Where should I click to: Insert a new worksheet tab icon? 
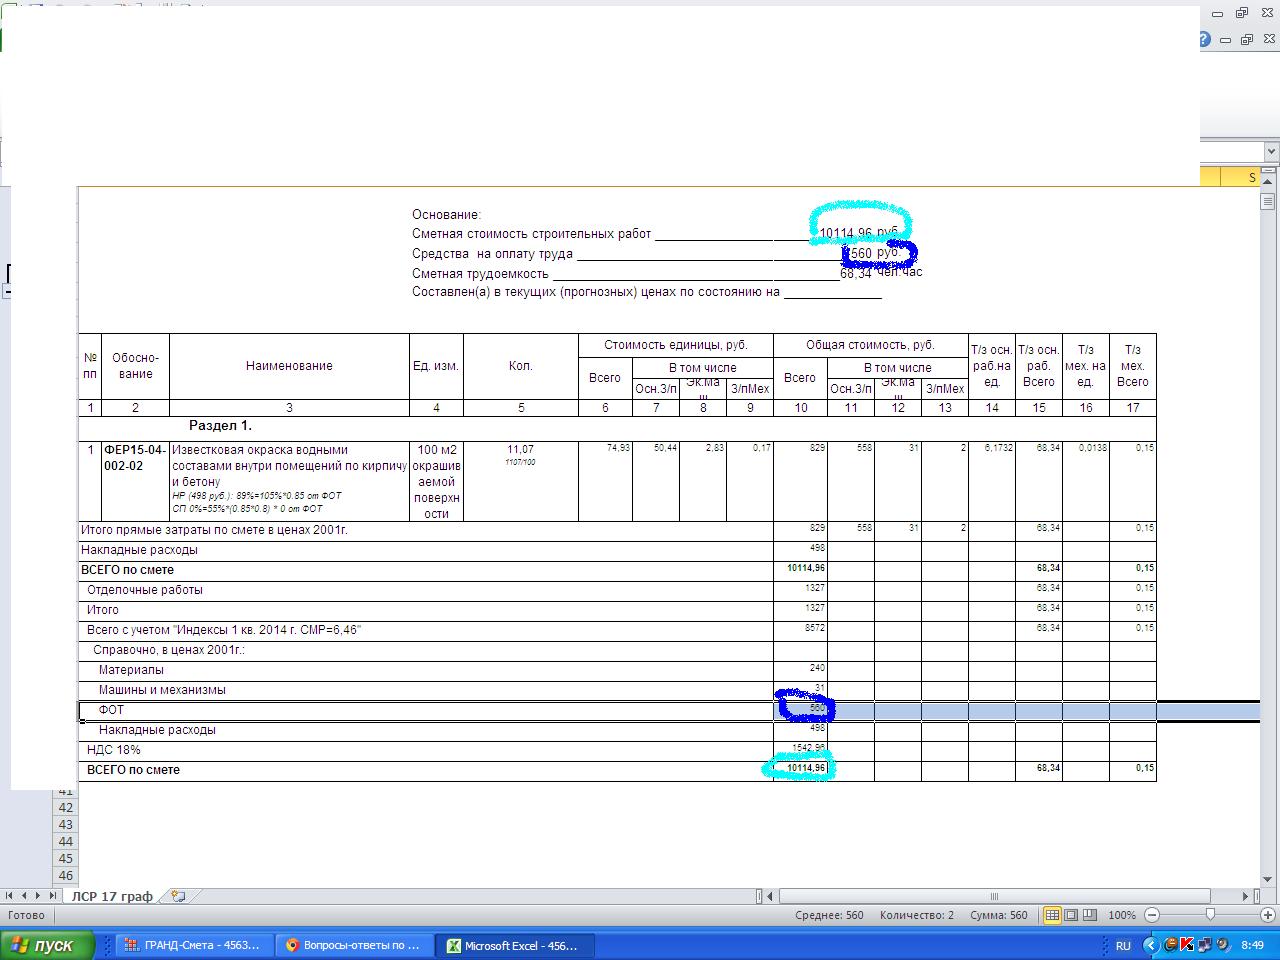click(178, 896)
